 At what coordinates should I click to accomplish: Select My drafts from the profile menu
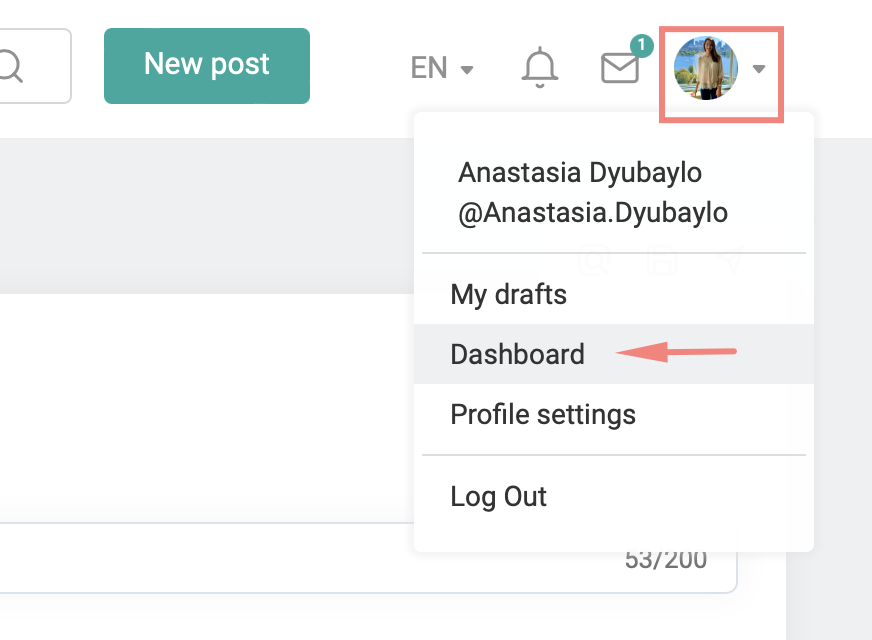(509, 295)
